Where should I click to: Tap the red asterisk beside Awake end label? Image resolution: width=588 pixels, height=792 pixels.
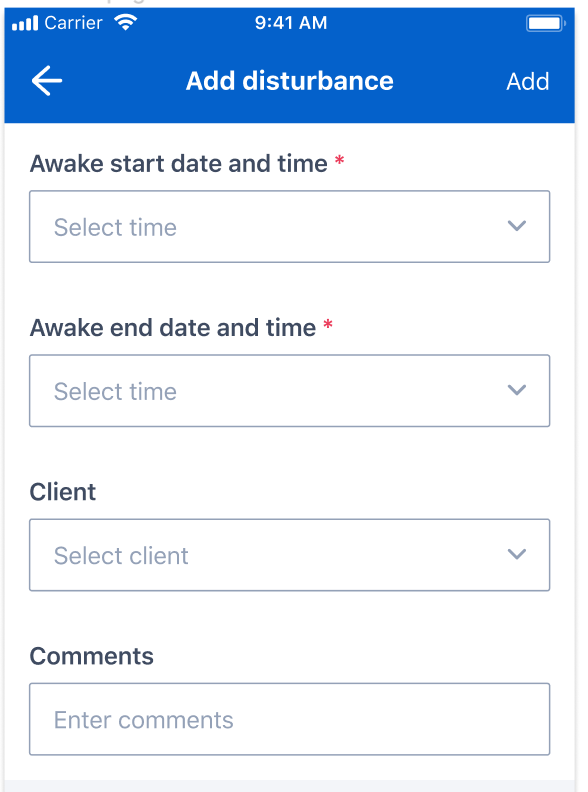coord(328,325)
